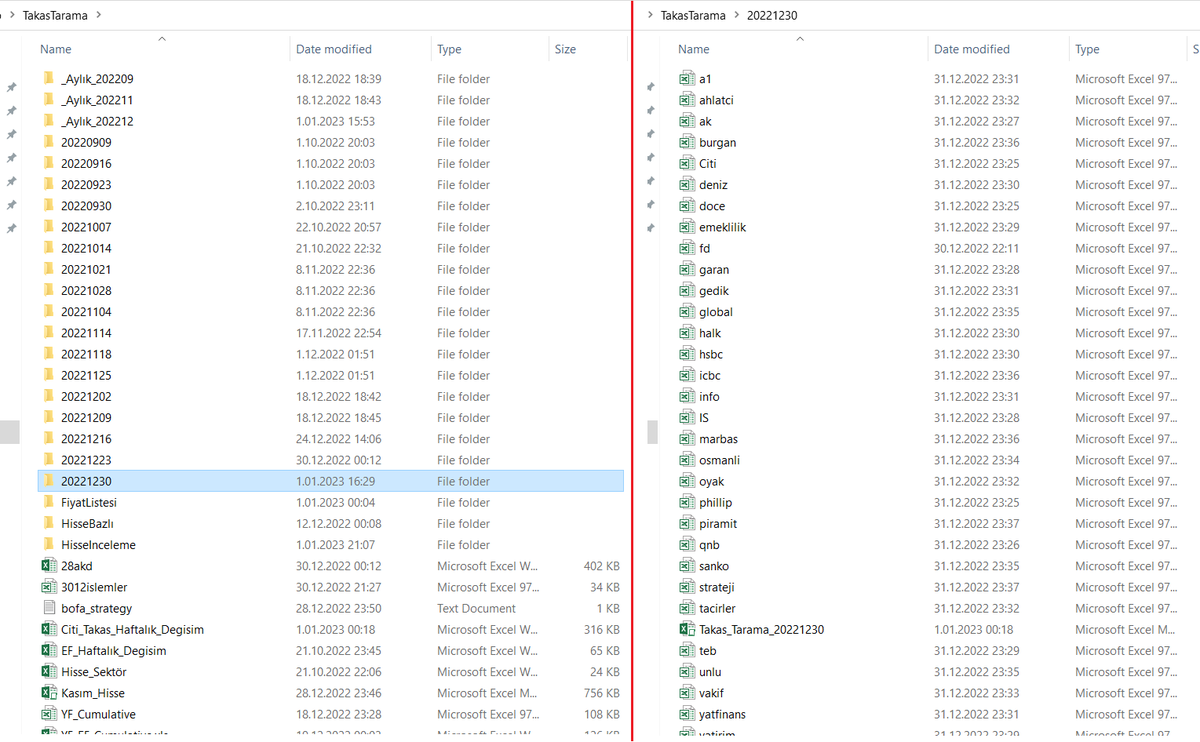Expand the chevron between TakasTarama and 20221230 breadcrumb
Screen dimensions: 1200x742
pos(737,16)
